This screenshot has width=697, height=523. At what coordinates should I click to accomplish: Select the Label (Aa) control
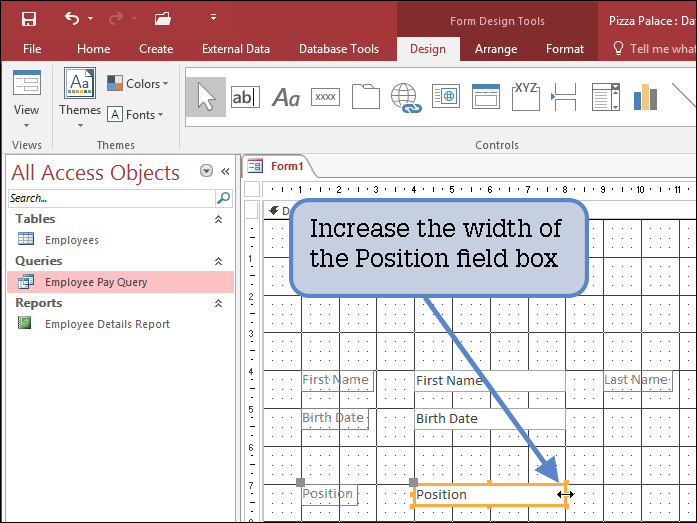(286, 97)
